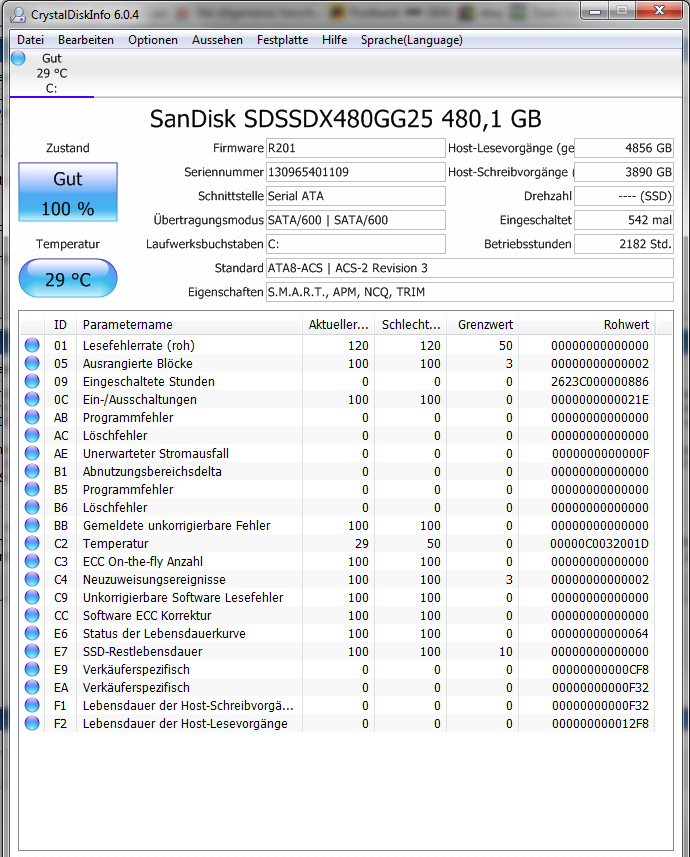Open the Optionen menu

click(153, 40)
